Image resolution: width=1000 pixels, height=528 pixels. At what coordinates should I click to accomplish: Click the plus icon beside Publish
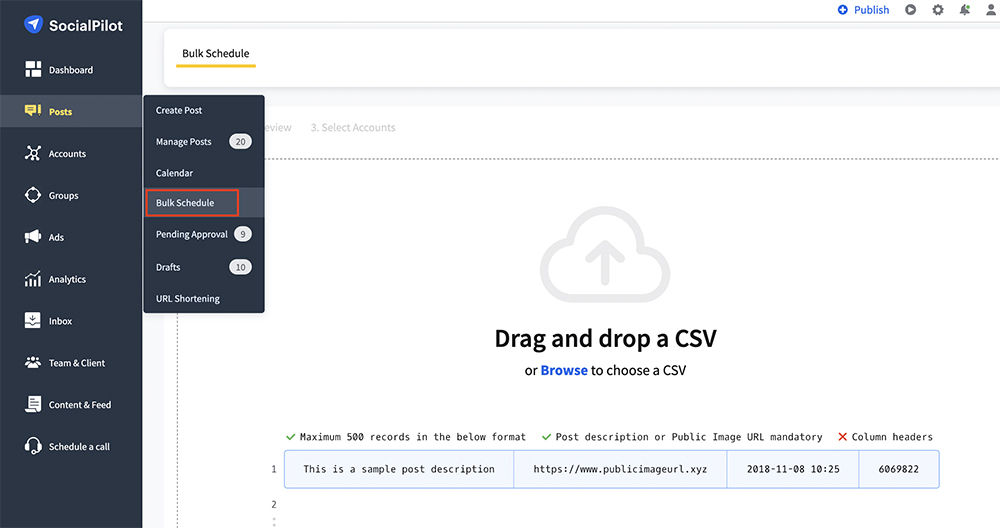(x=842, y=10)
